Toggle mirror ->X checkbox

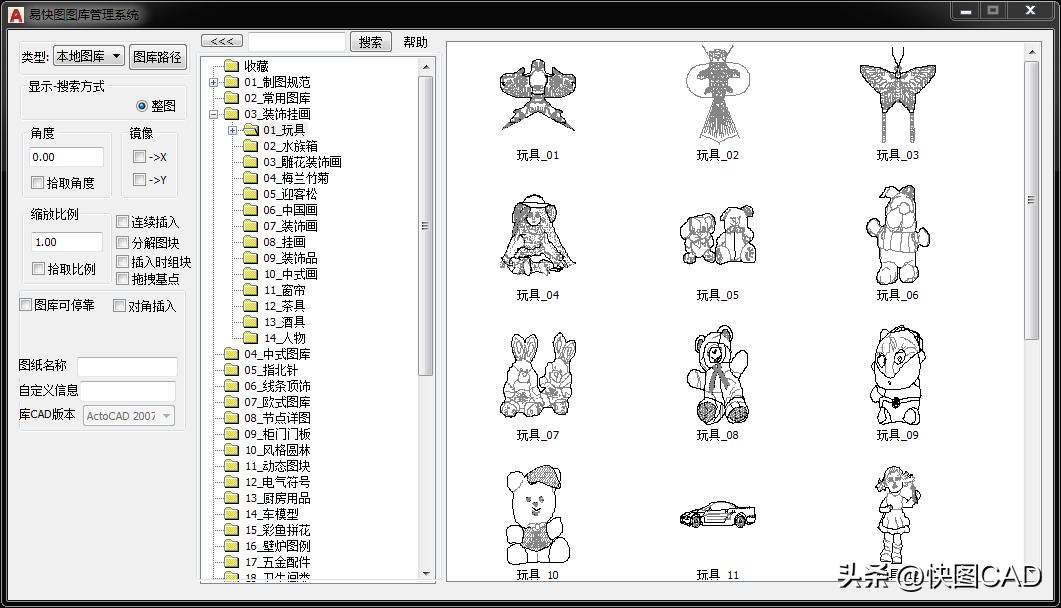pyautogui.click(x=139, y=156)
